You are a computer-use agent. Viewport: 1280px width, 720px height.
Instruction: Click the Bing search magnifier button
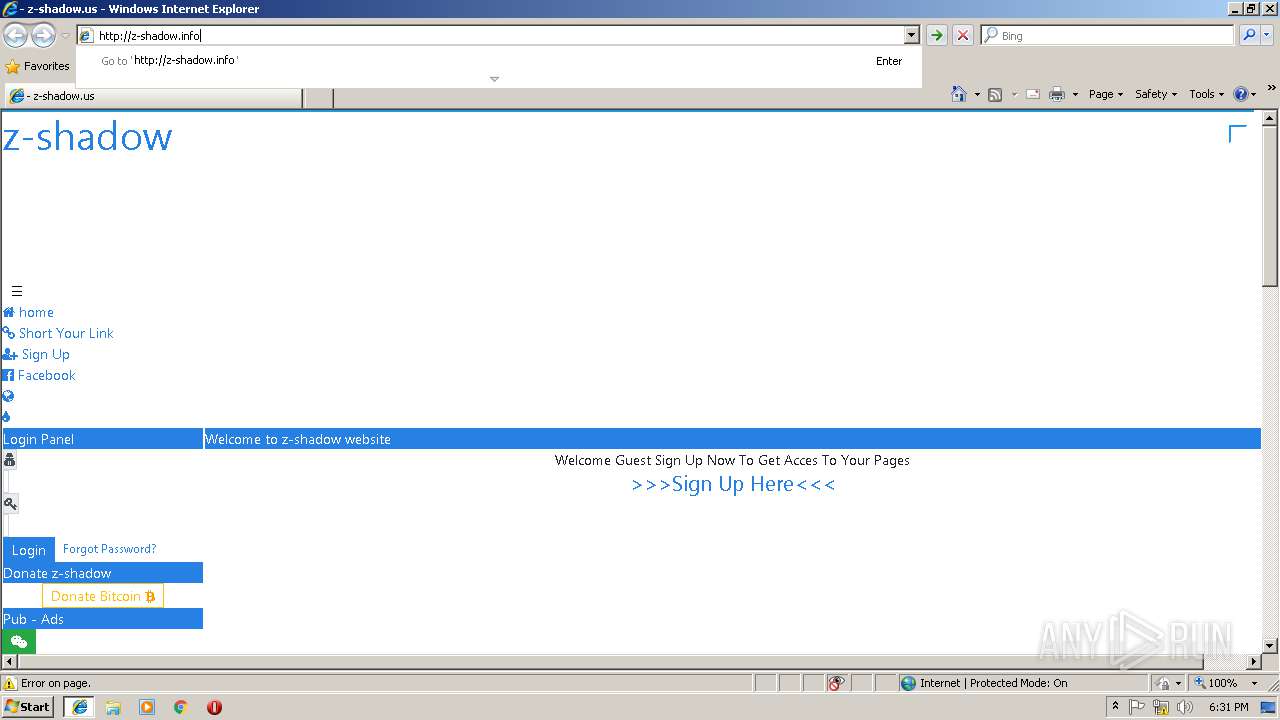[1249, 35]
